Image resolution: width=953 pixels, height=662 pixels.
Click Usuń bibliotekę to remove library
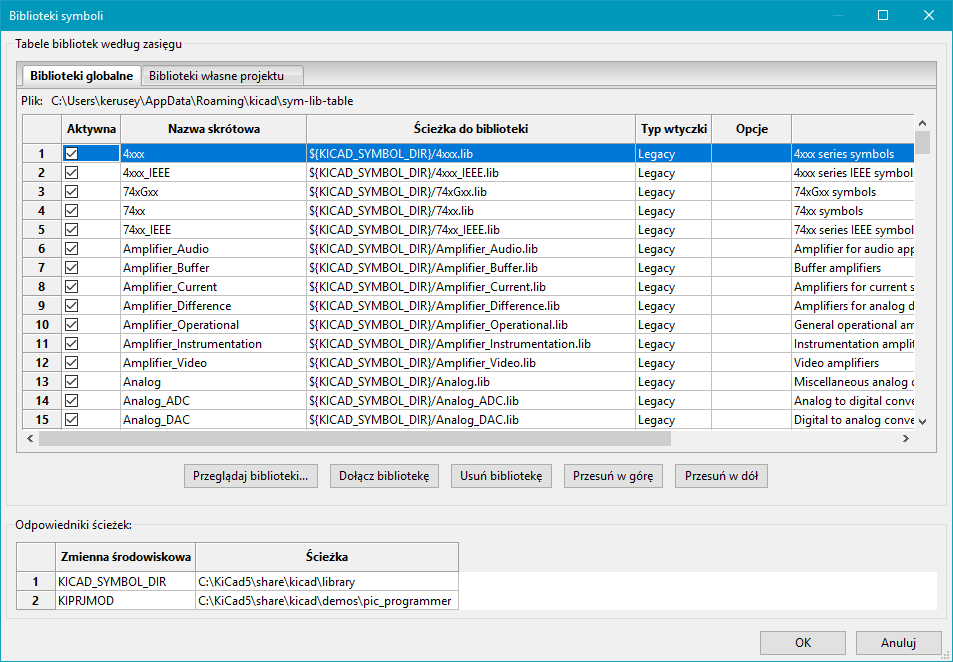pyautogui.click(x=501, y=476)
